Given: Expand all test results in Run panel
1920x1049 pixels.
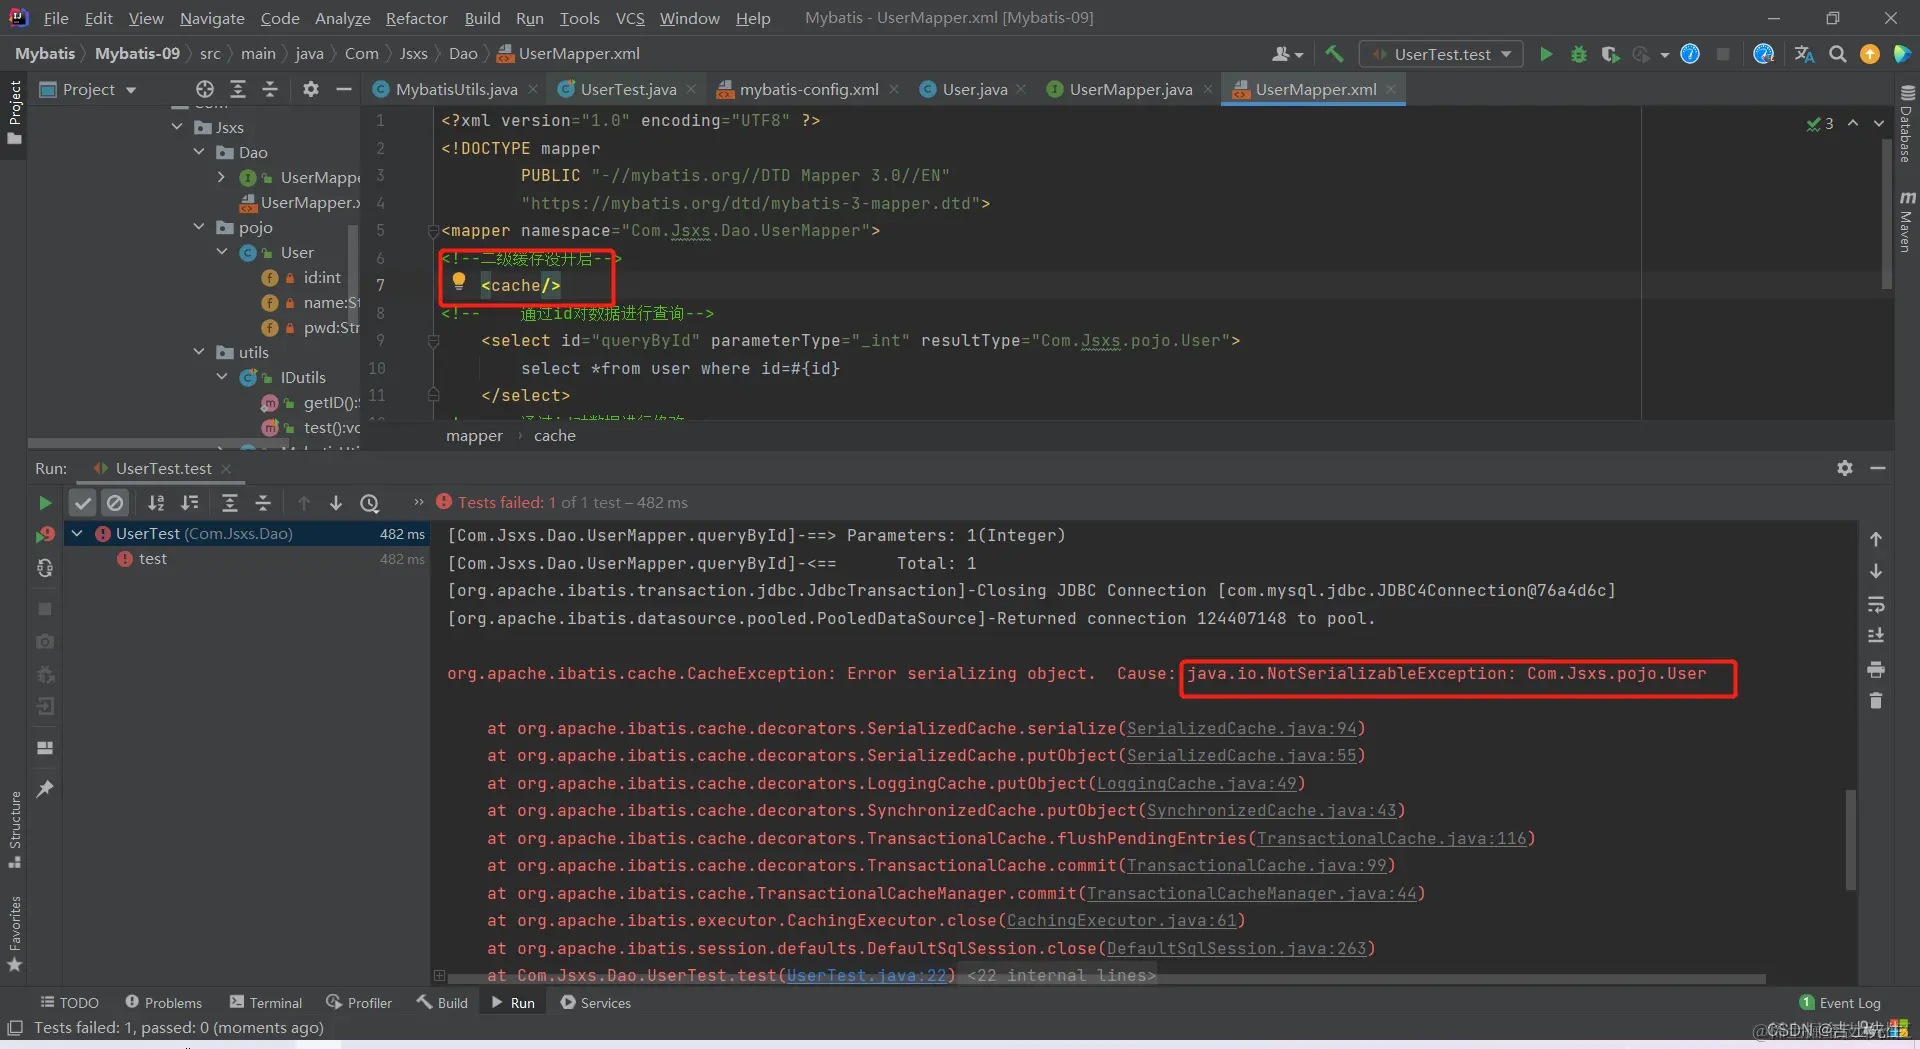Looking at the screenshot, I should click(230, 503).
